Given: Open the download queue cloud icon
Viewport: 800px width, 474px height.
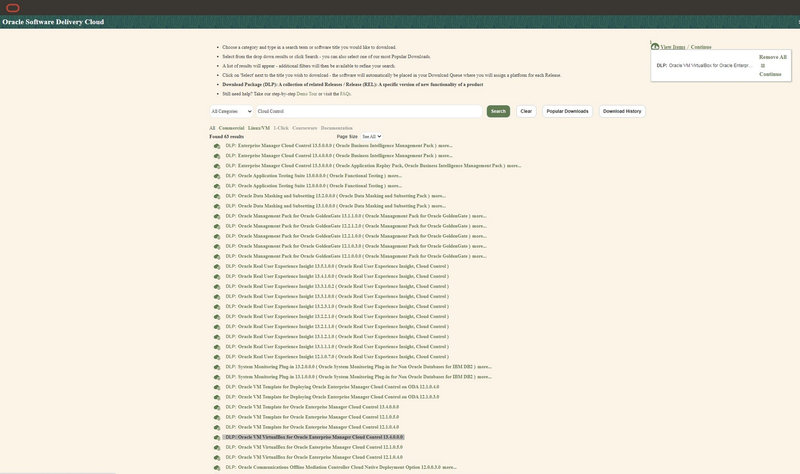Looking at the screenshot, I should coord(655,46).
